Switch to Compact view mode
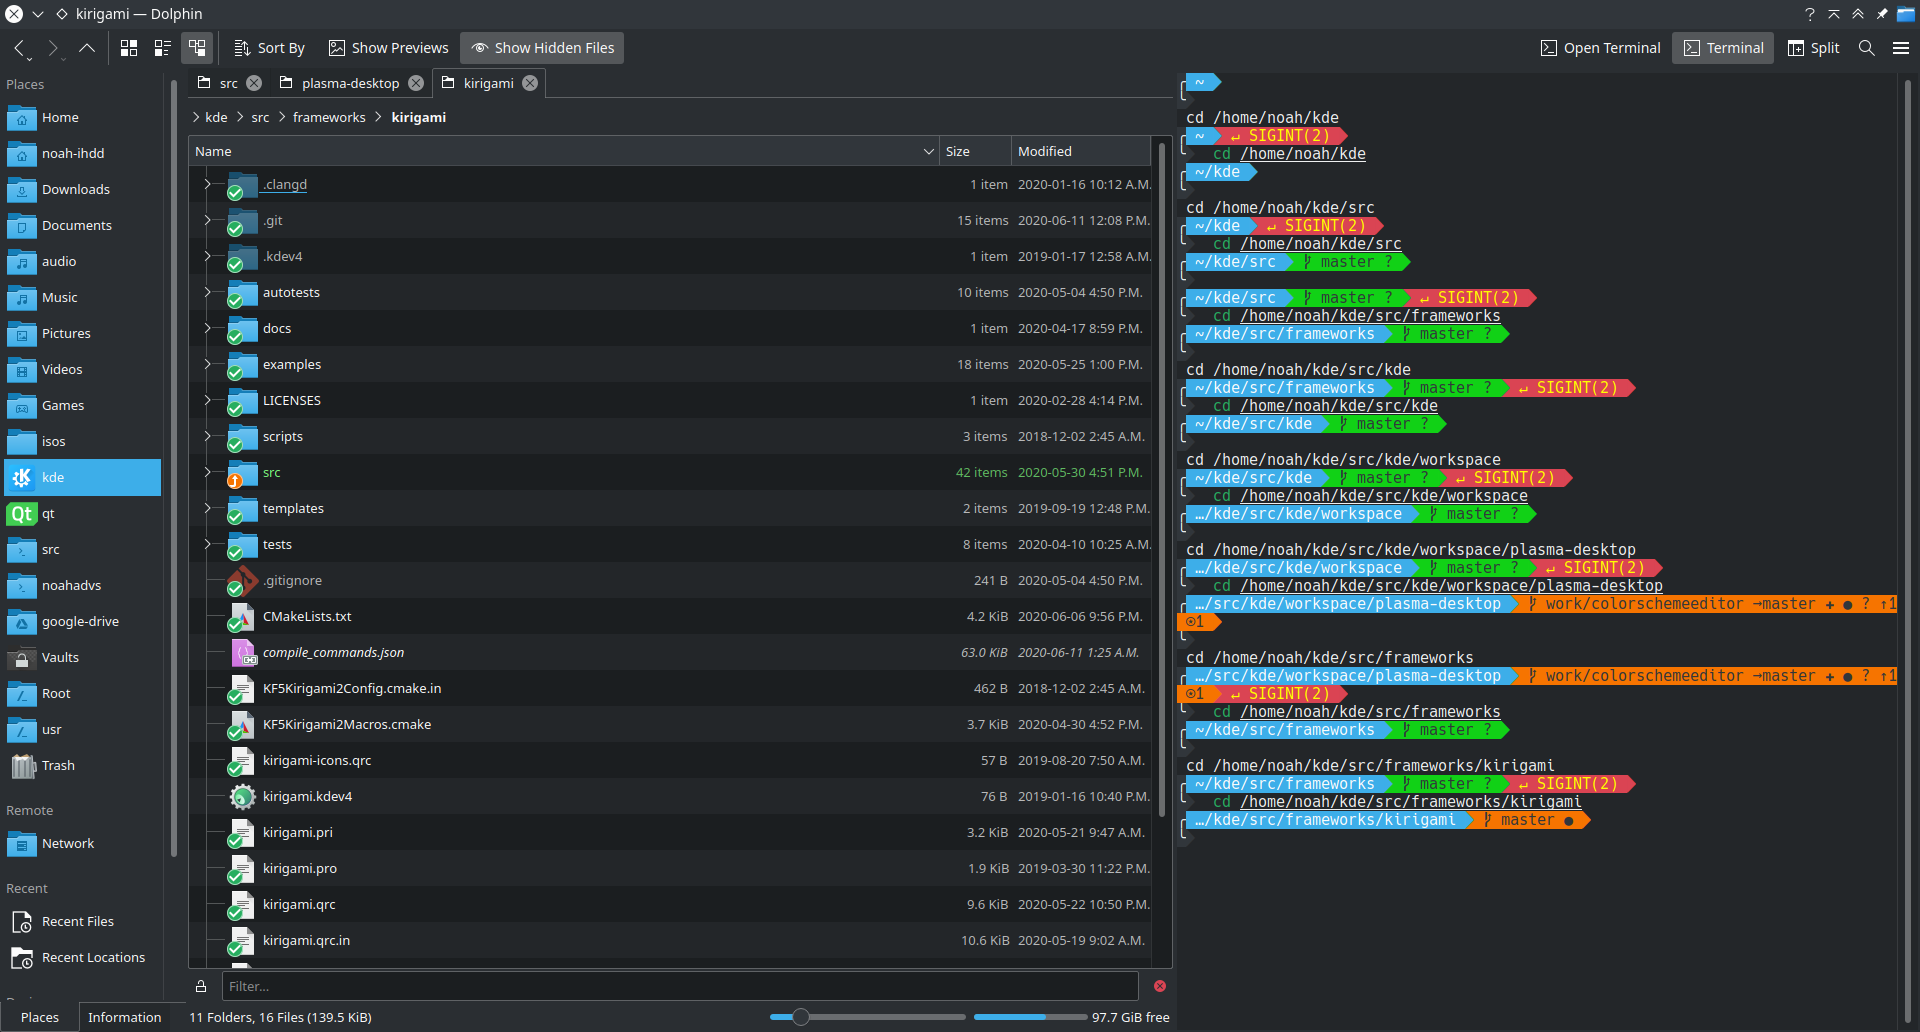The height and width of the screenshot is (1032, 1920). click(163, 48)
